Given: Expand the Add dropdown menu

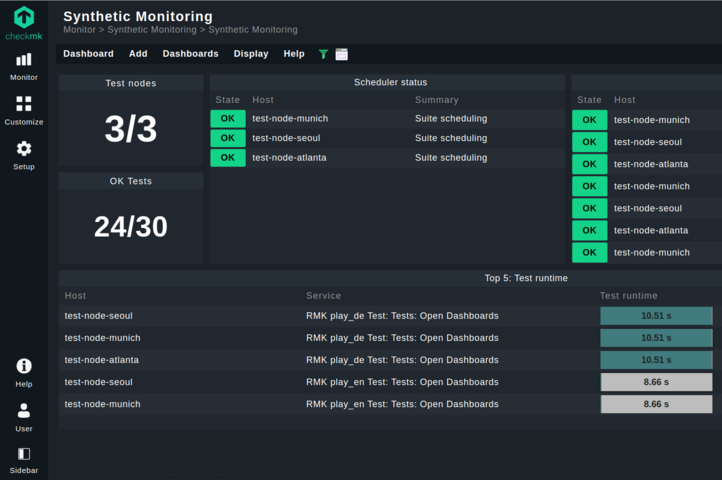Looking at the screenshot, I should (138, 54).
